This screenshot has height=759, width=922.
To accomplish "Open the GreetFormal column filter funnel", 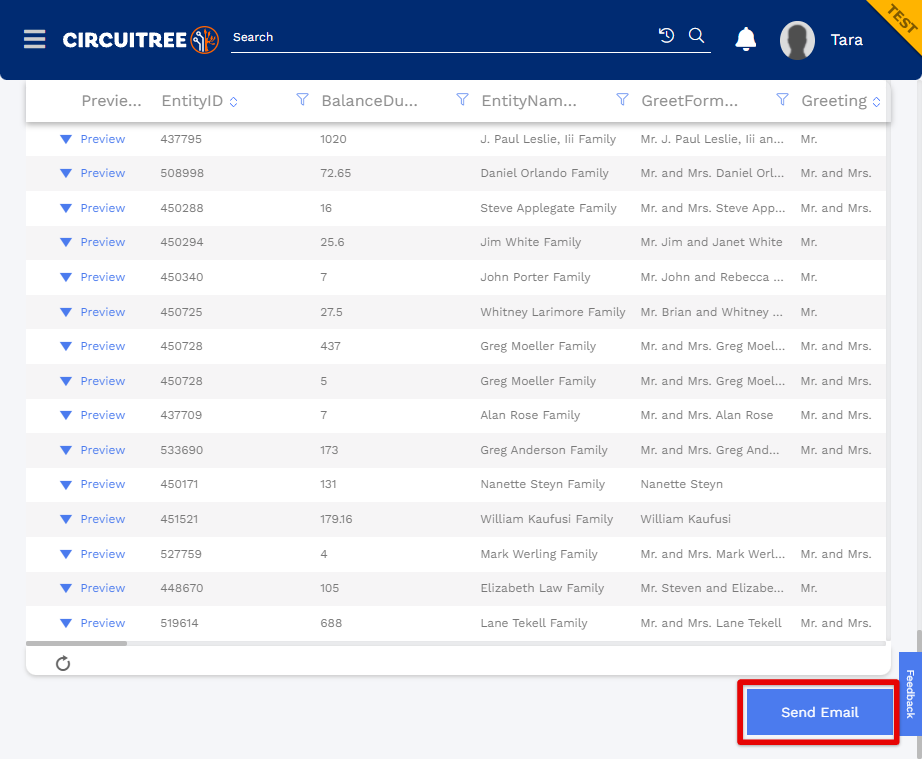I will coord(782,99).
